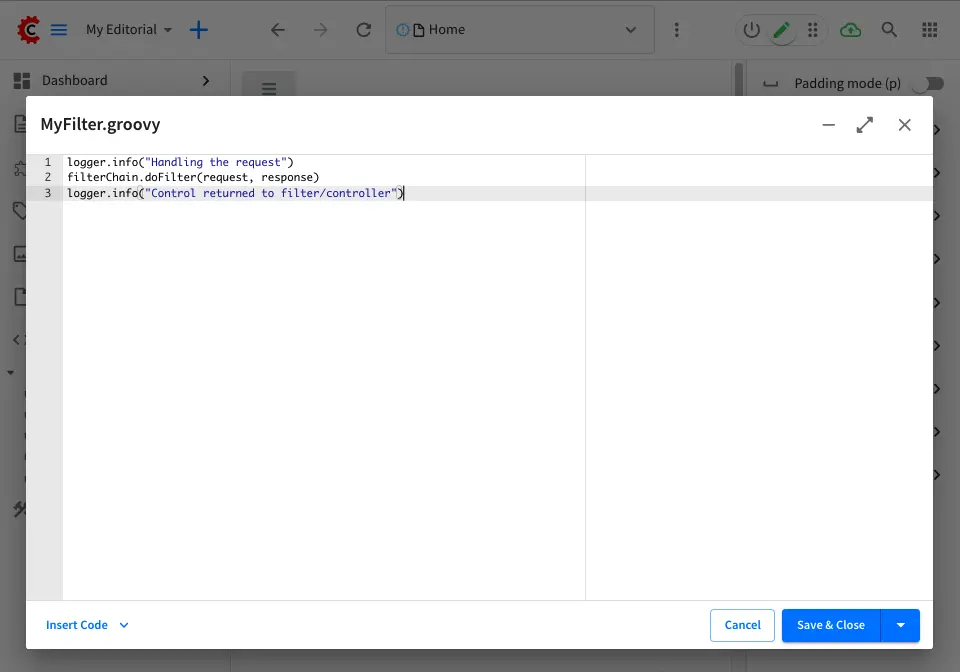
Task: Go forward with the right arrow
Action: (x=321, y=29)
